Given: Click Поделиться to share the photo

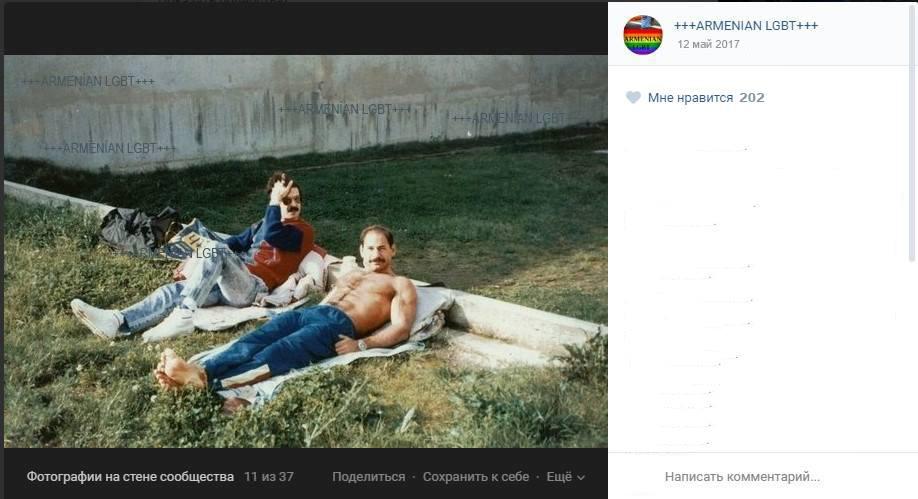Looking at the screenshot, I should [x=369, y=477].
